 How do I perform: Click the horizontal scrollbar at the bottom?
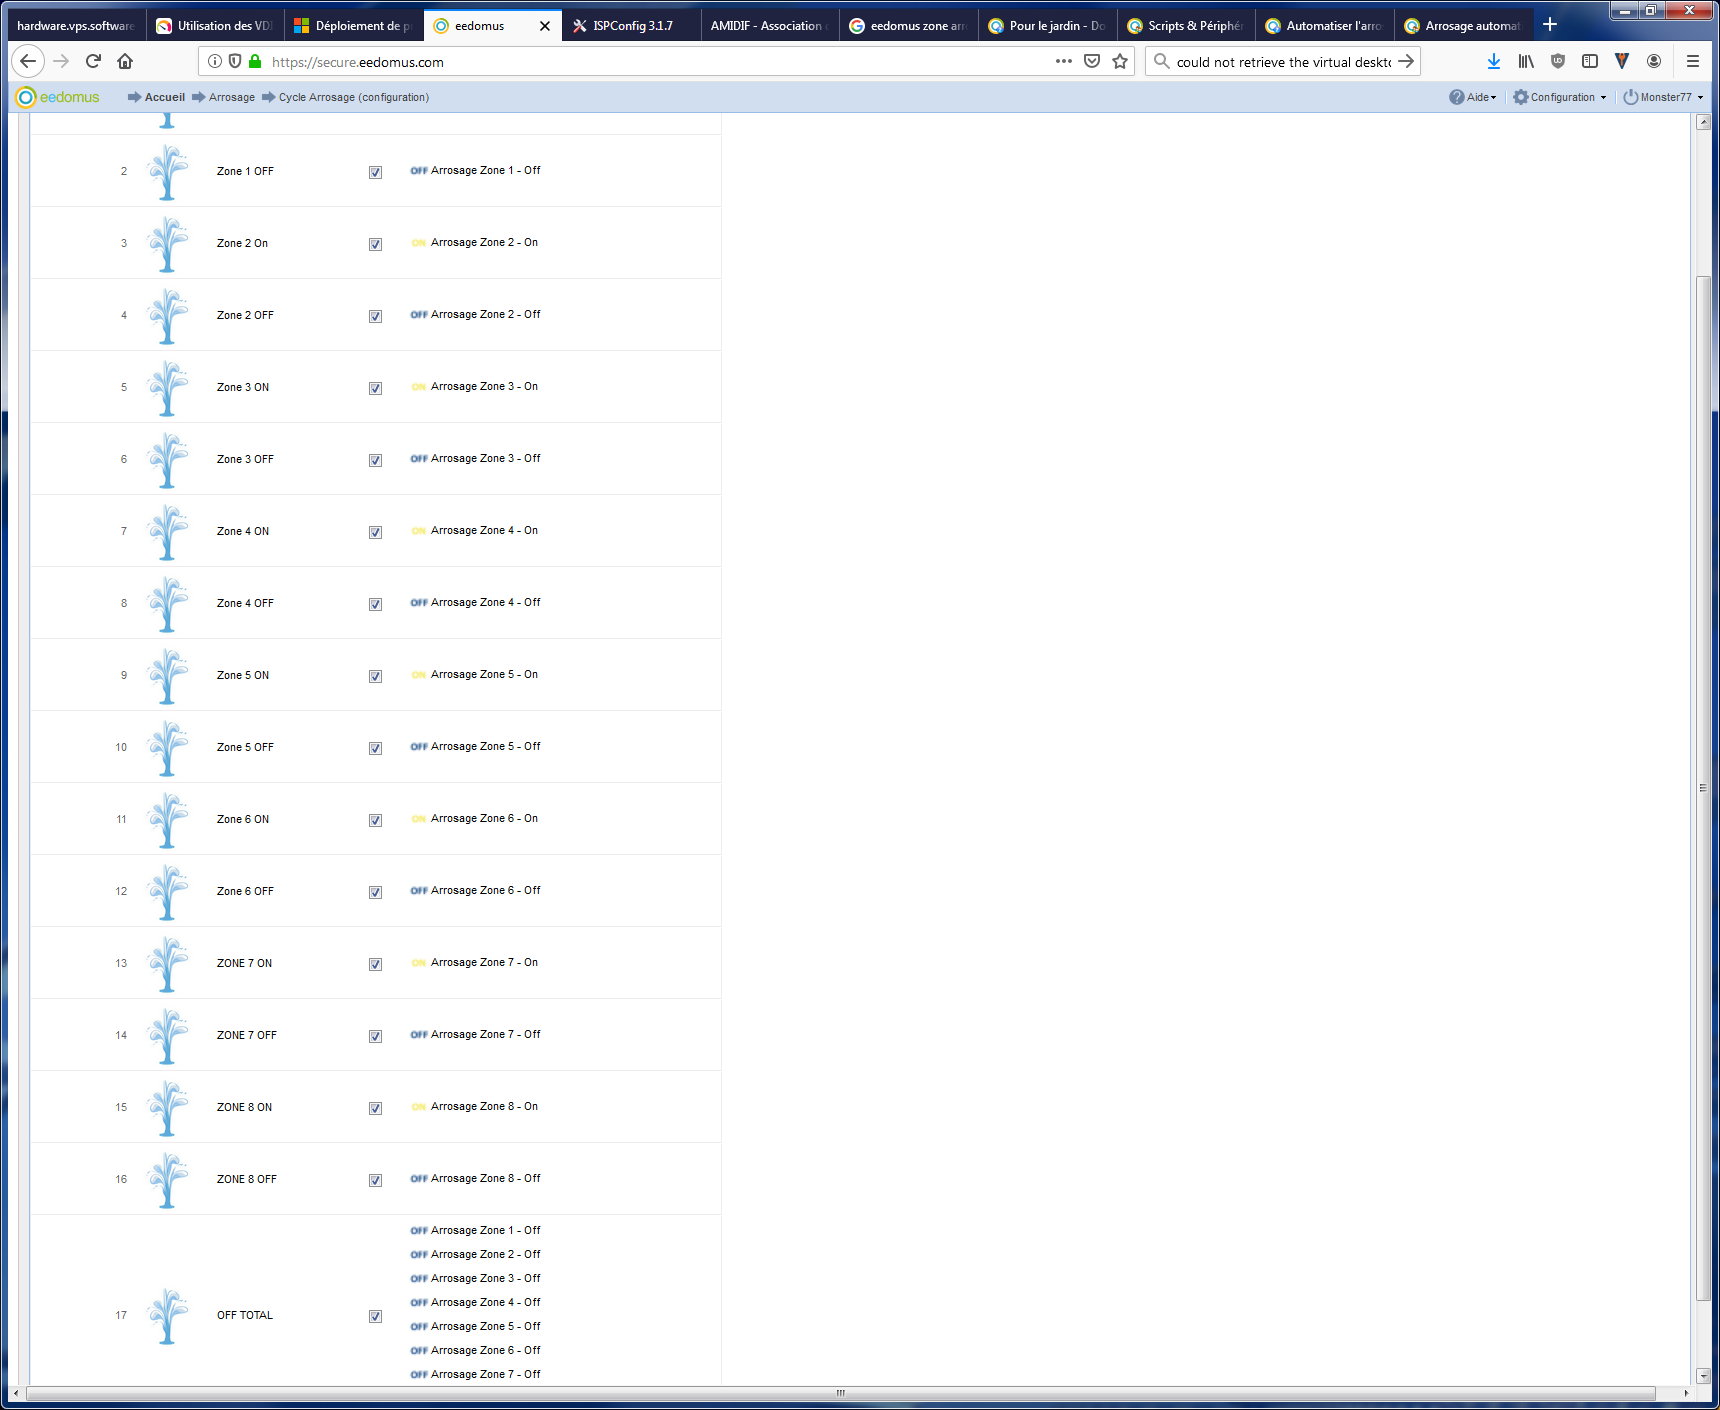(841, 1393)
